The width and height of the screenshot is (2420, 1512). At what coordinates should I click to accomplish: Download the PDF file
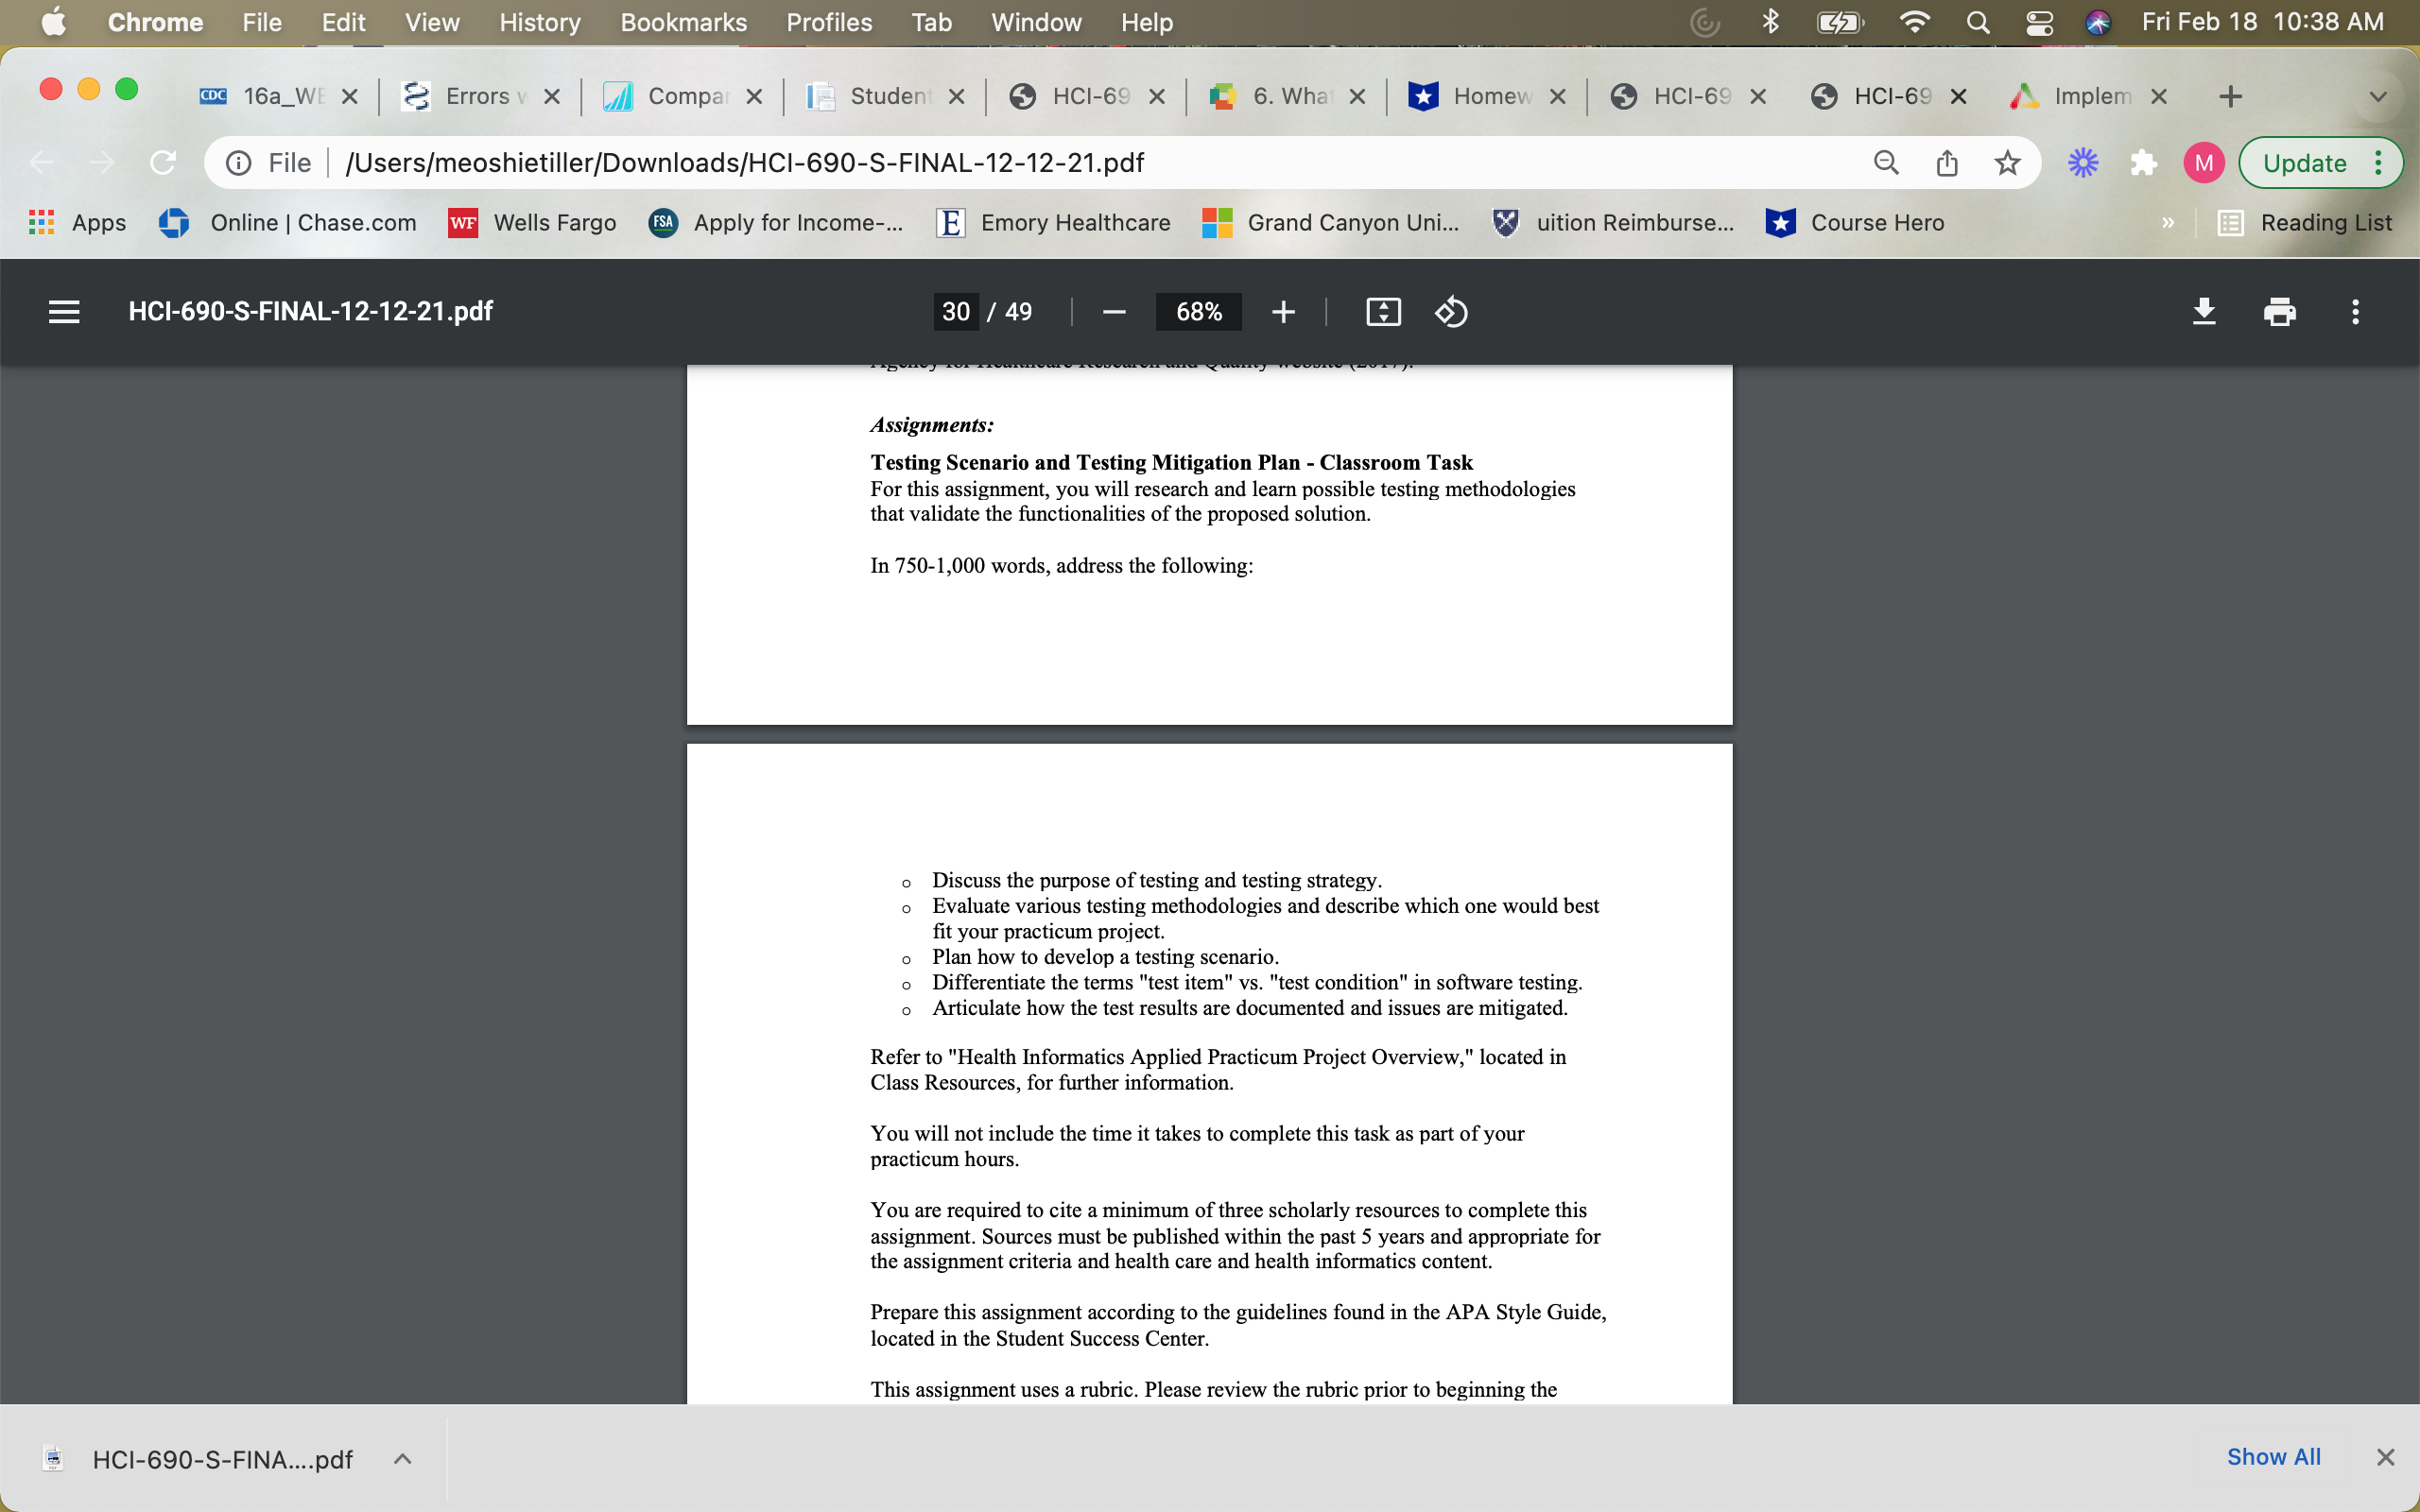tap(2204, 311)
